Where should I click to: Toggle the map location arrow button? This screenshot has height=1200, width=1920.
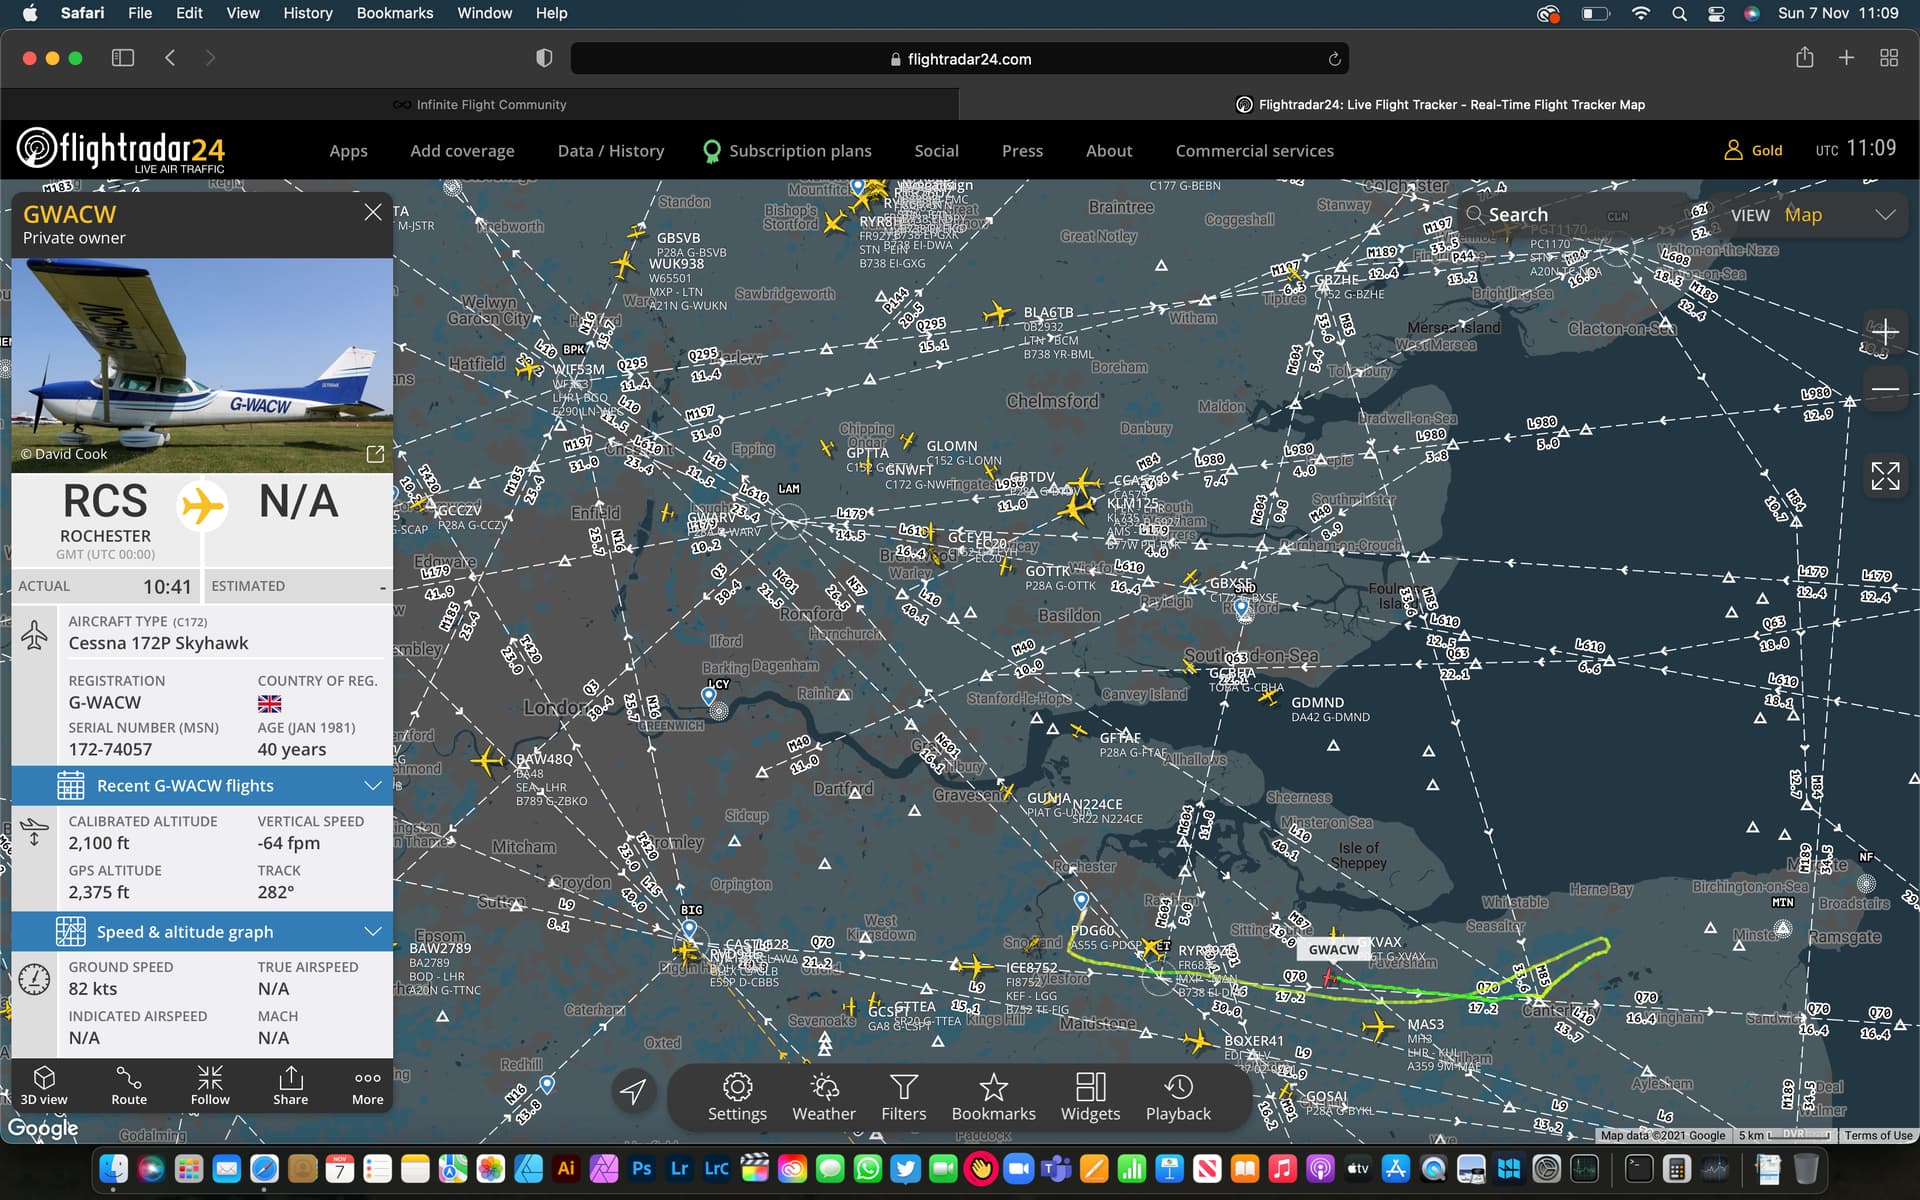pos(633,1091)
